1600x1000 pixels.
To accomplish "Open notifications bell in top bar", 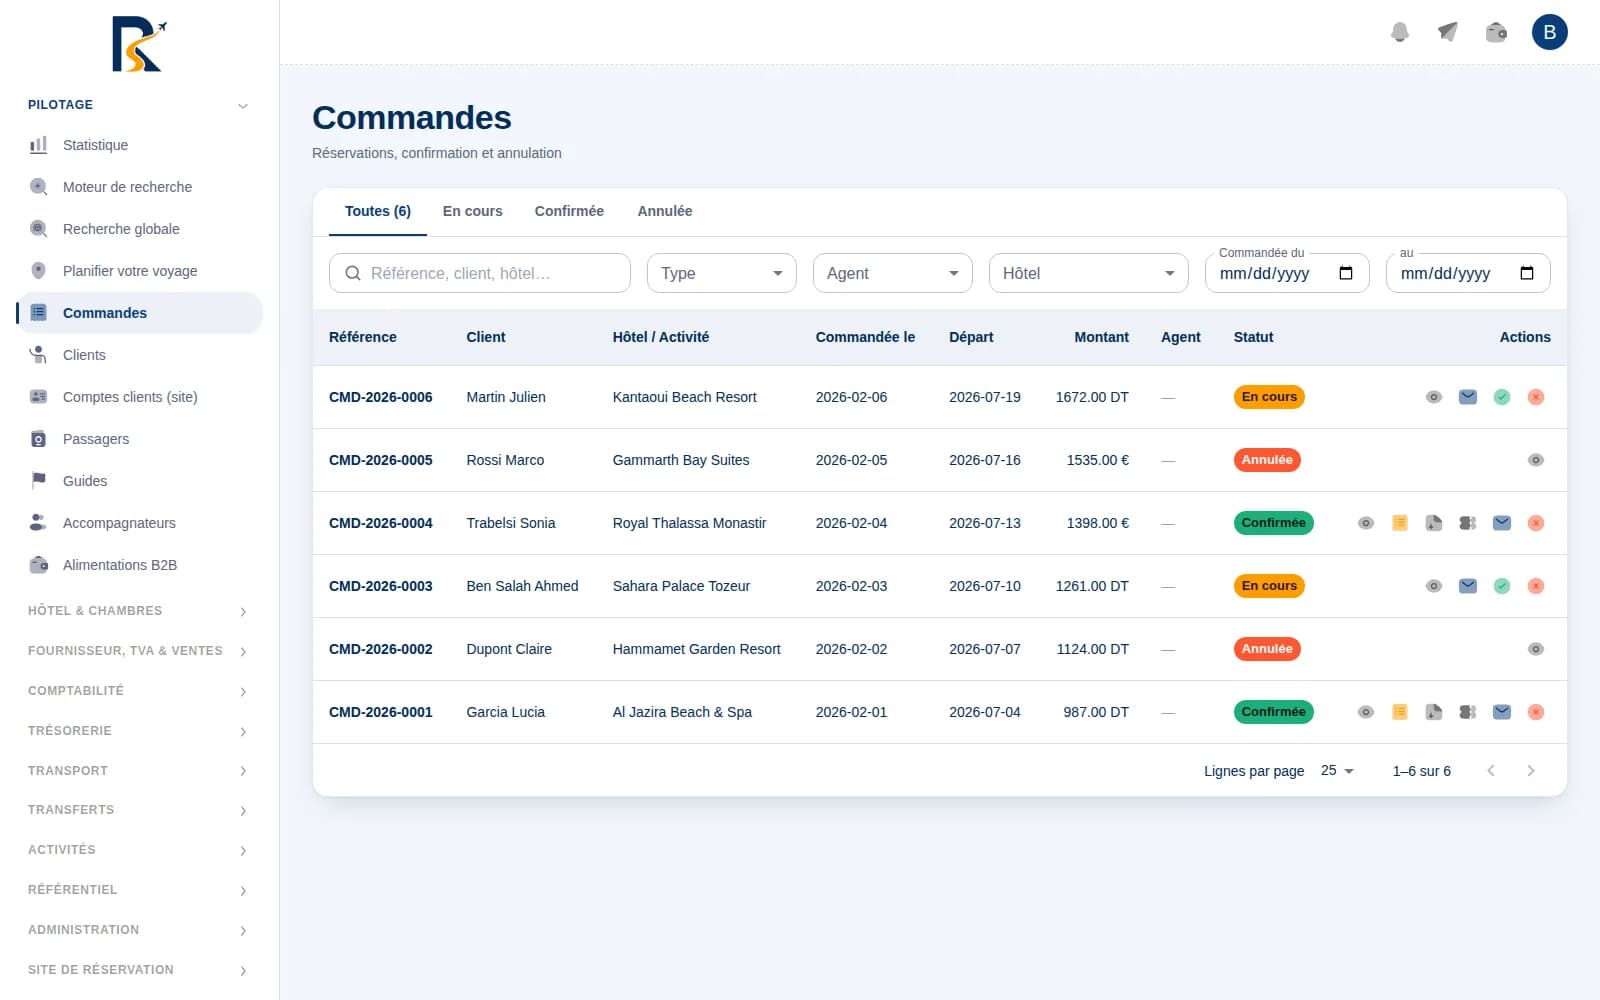I will [1400, 32].
